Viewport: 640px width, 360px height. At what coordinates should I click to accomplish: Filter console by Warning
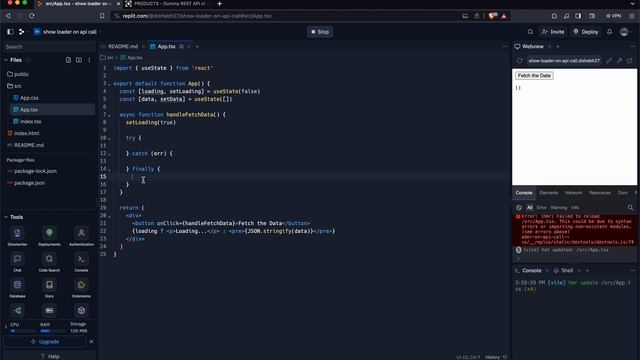559,207
